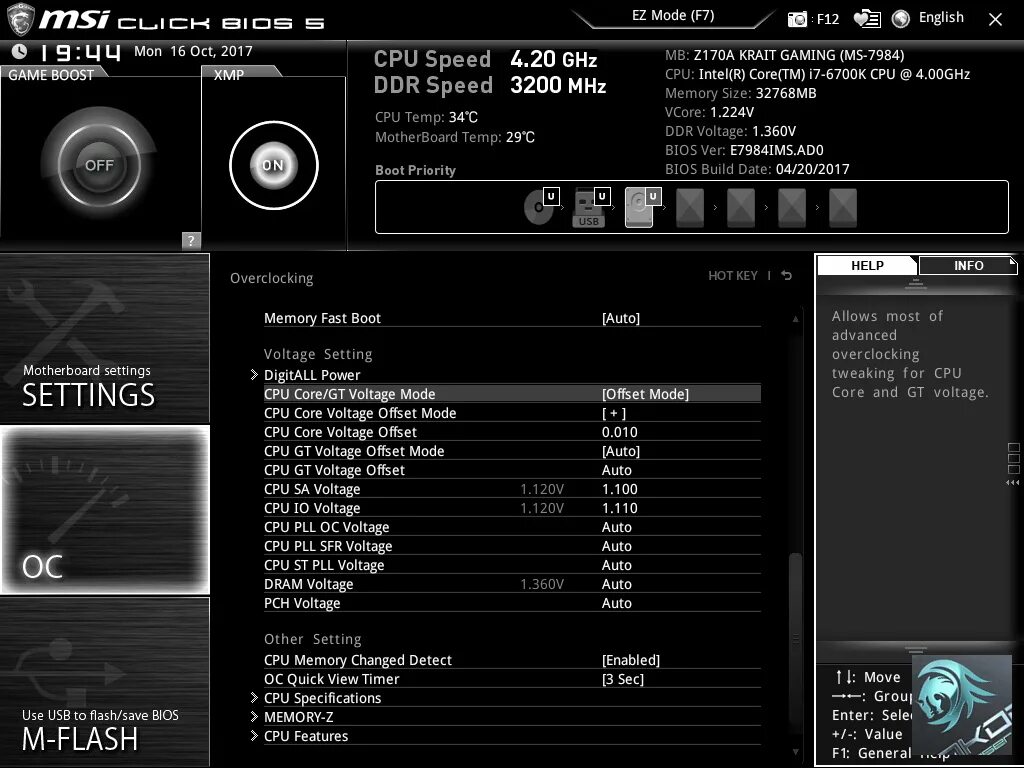Turn on the GAME BOOST knob

pos(99,165)
